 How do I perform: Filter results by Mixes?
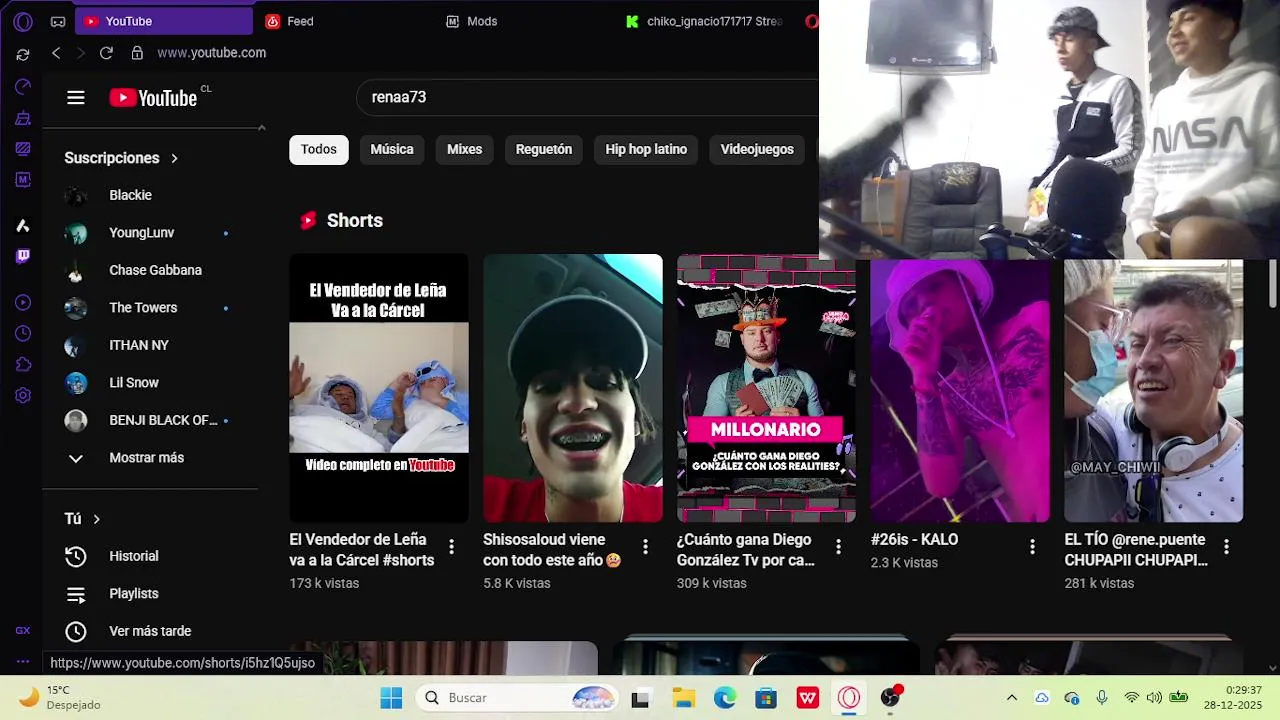click(x=464, y=150)
